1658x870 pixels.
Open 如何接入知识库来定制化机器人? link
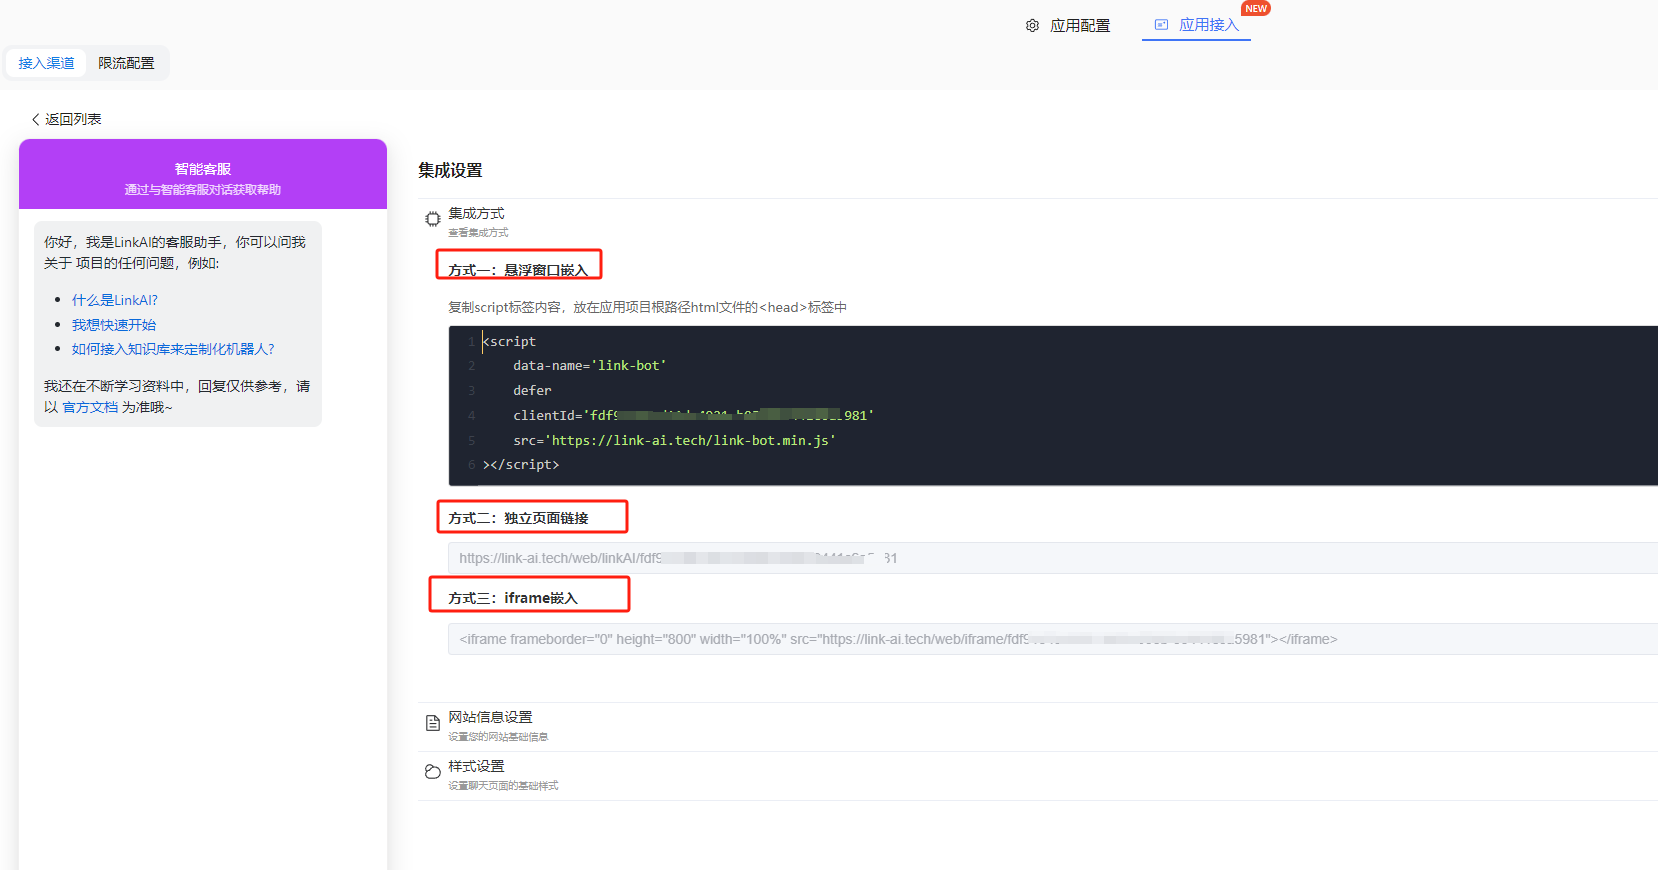point(173,349)
